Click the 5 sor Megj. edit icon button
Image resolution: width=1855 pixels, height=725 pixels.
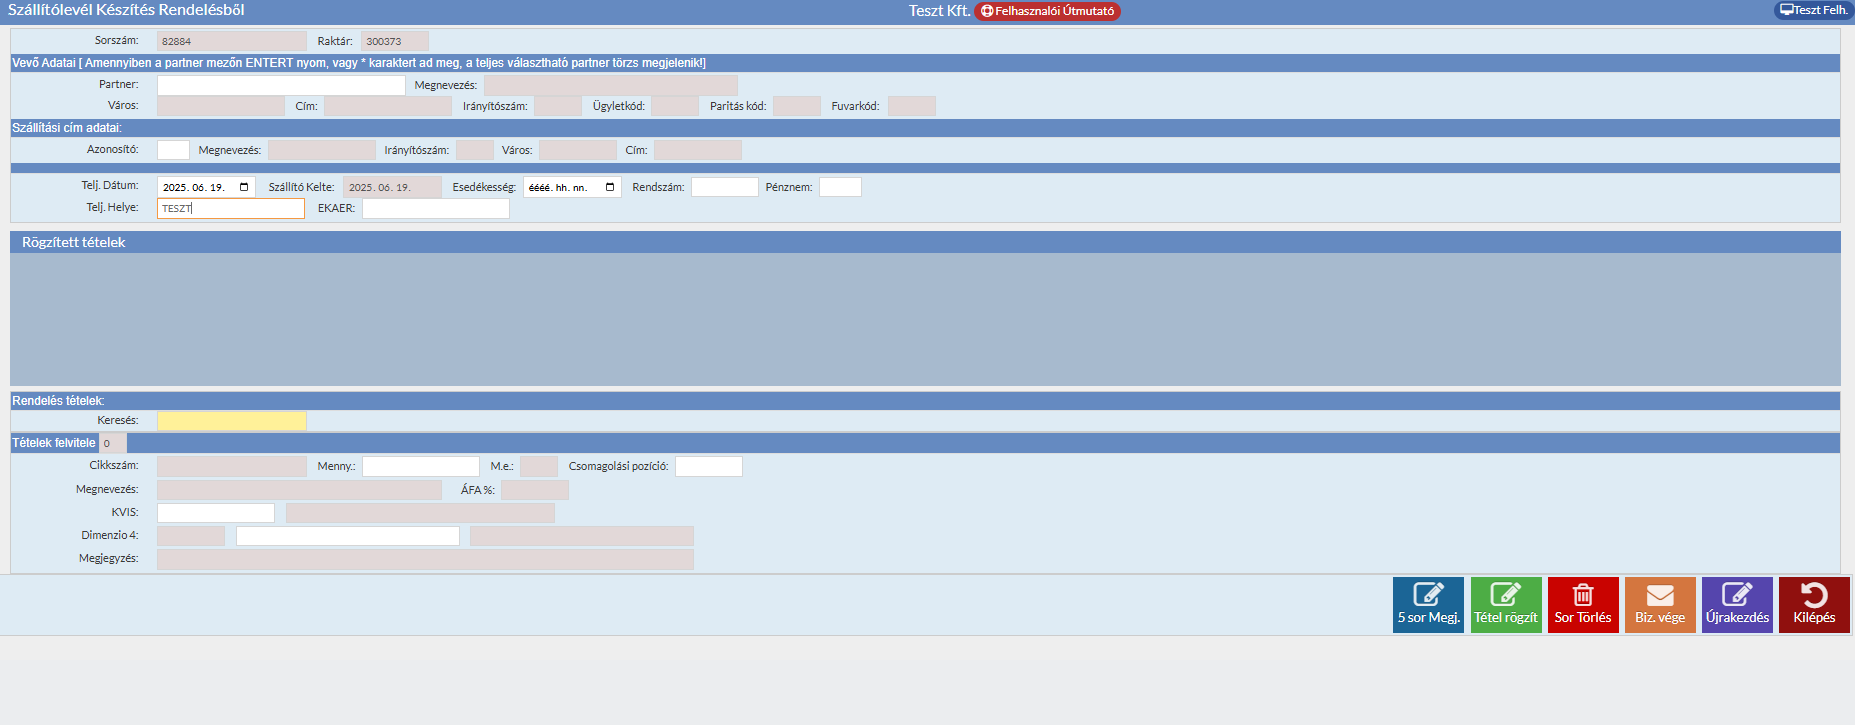[1427, 604]
